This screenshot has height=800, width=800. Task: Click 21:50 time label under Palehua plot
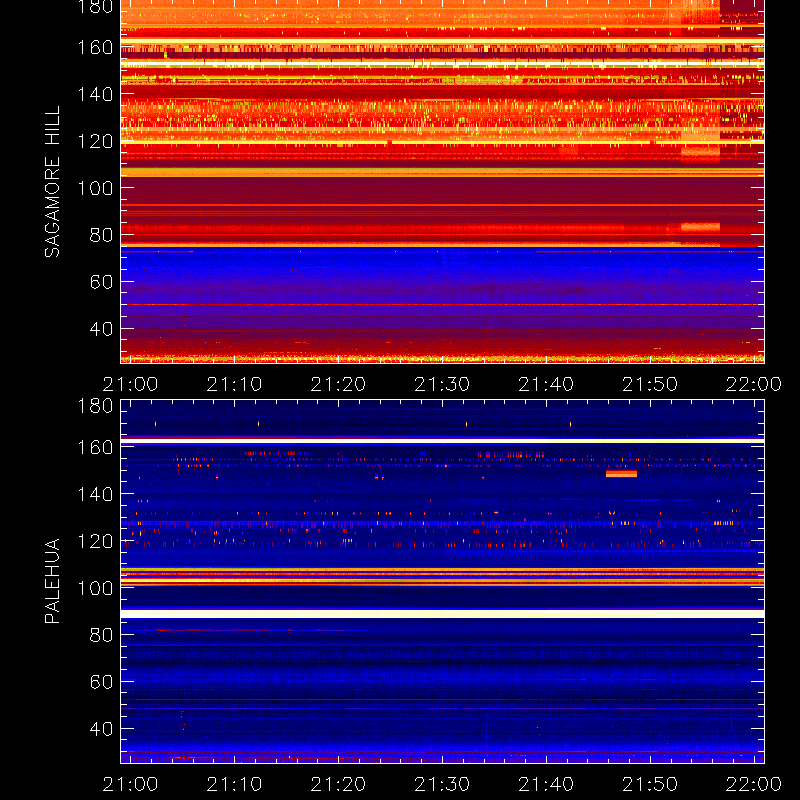pos(650,784)
